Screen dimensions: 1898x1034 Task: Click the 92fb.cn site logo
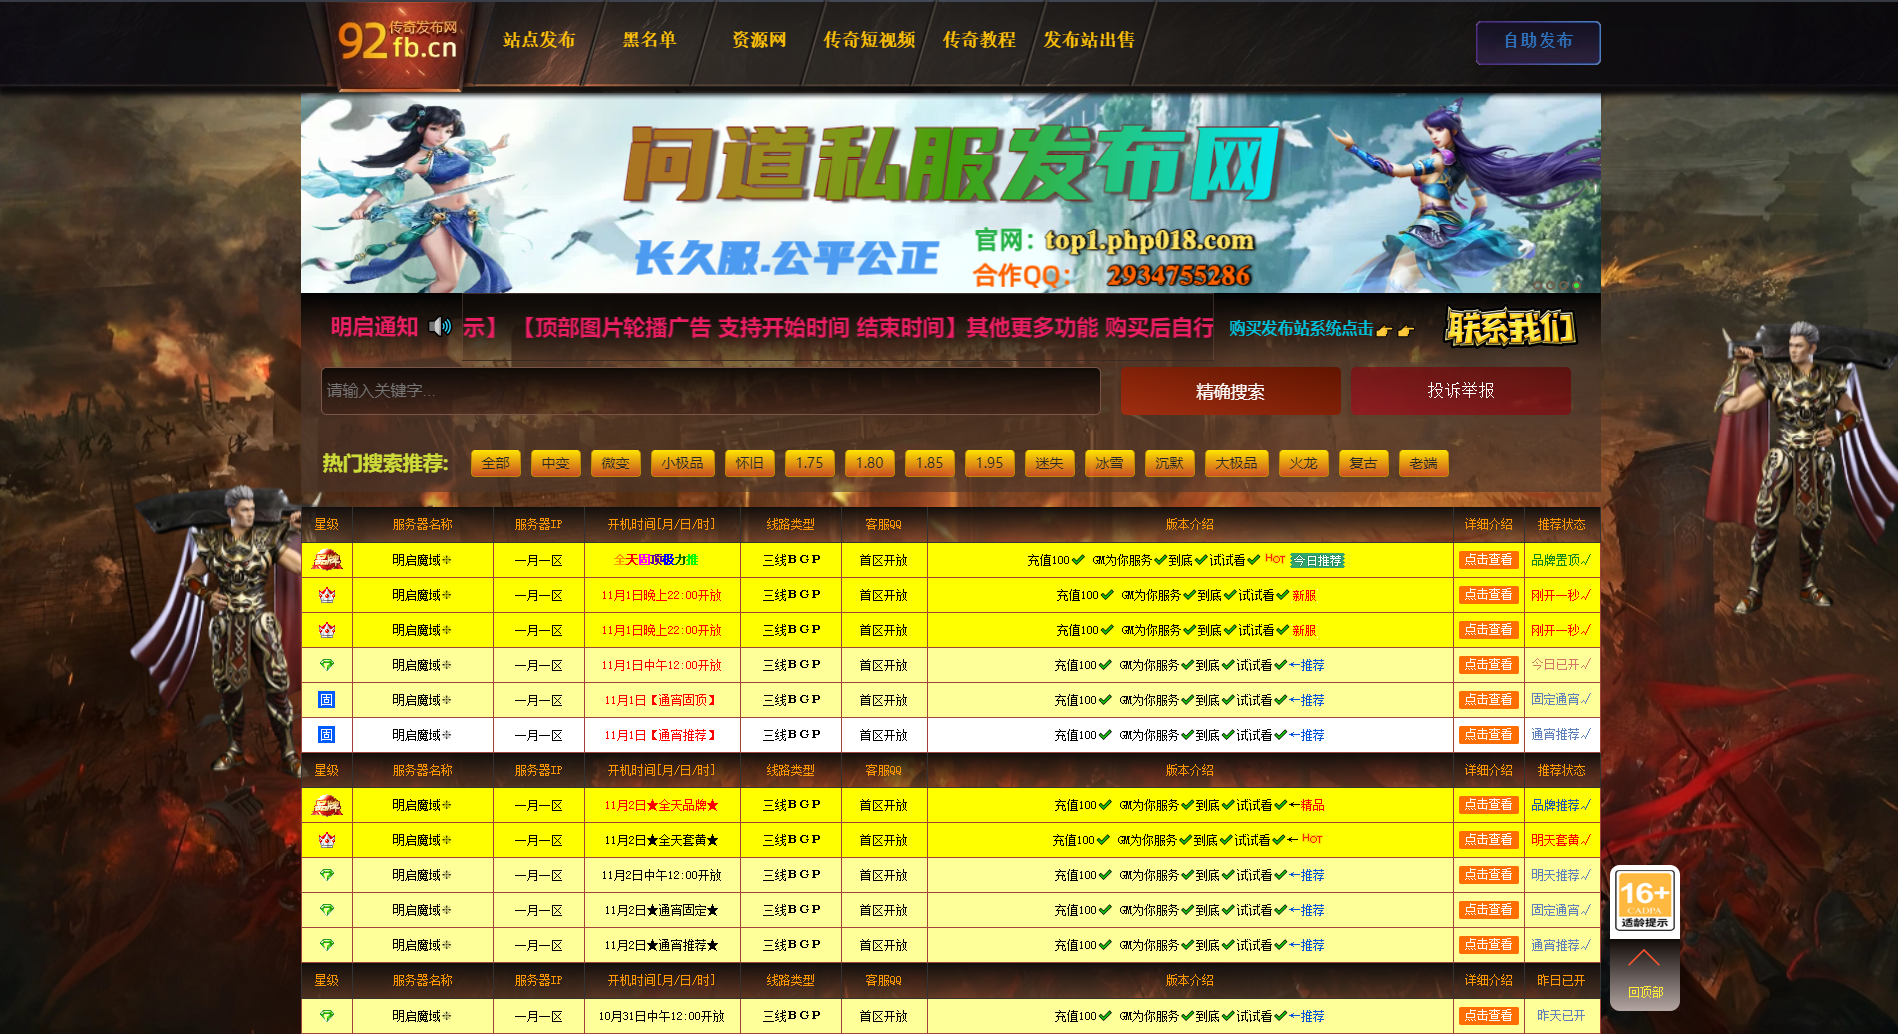pos(397,42)
